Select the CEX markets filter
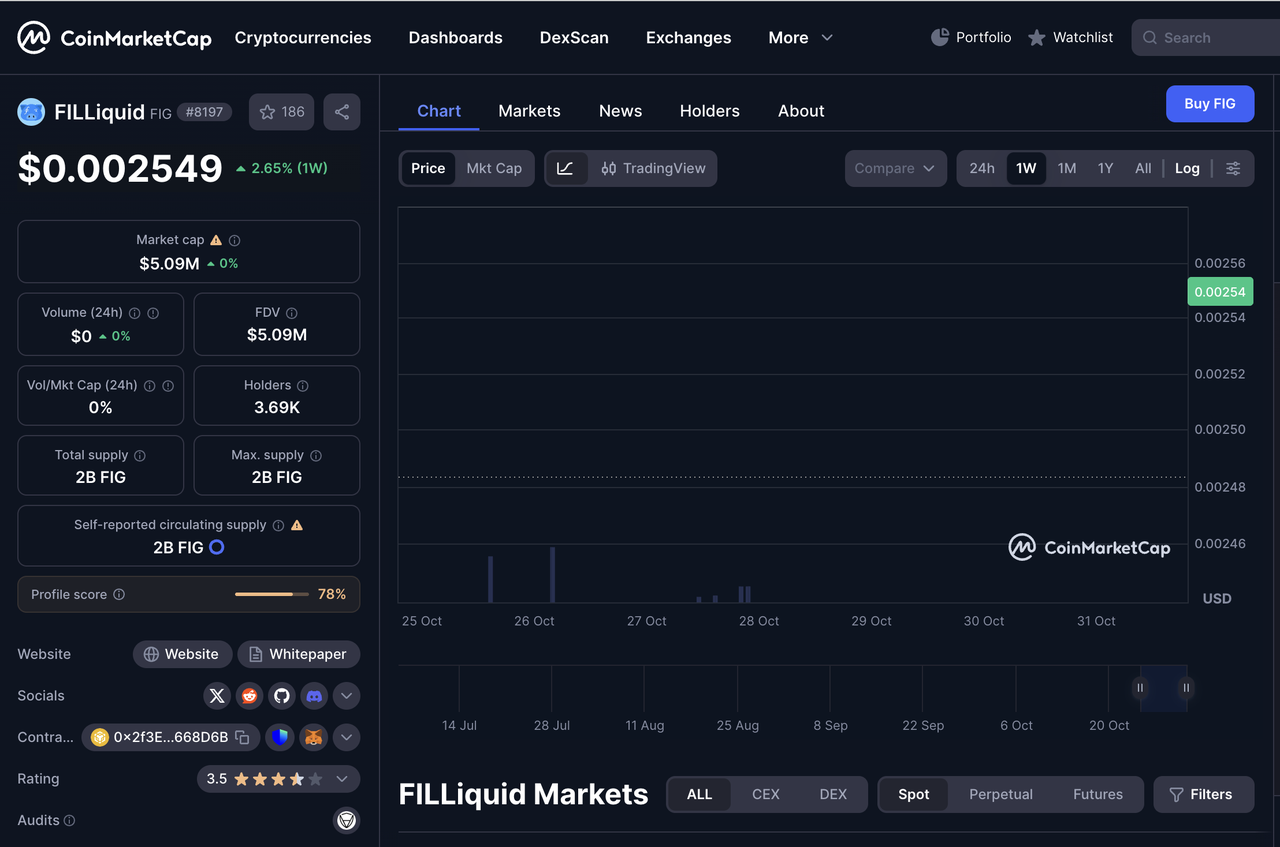The image size is (1280, 847). click(x=766, y=794)
